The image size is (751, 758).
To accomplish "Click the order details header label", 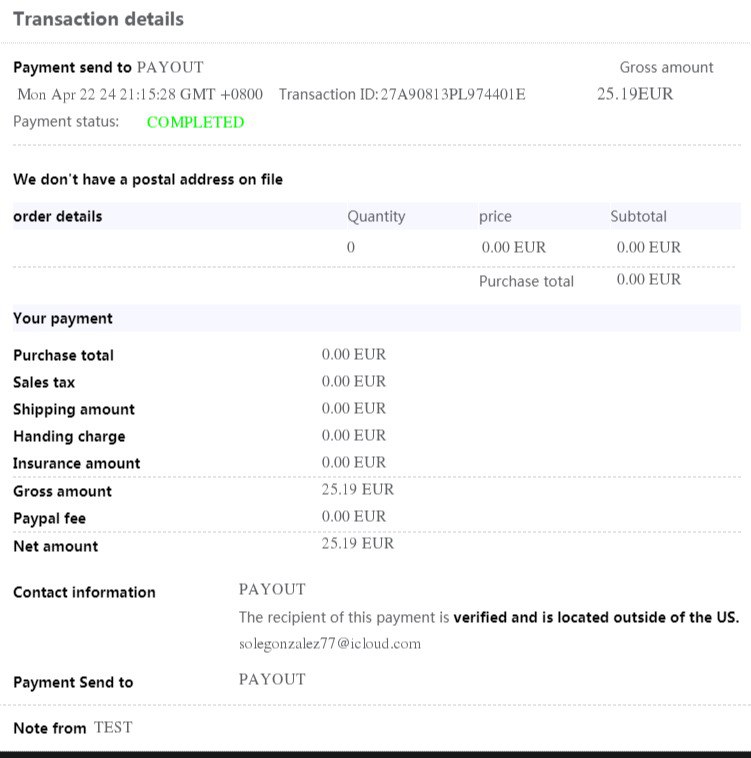I will 57,216.
